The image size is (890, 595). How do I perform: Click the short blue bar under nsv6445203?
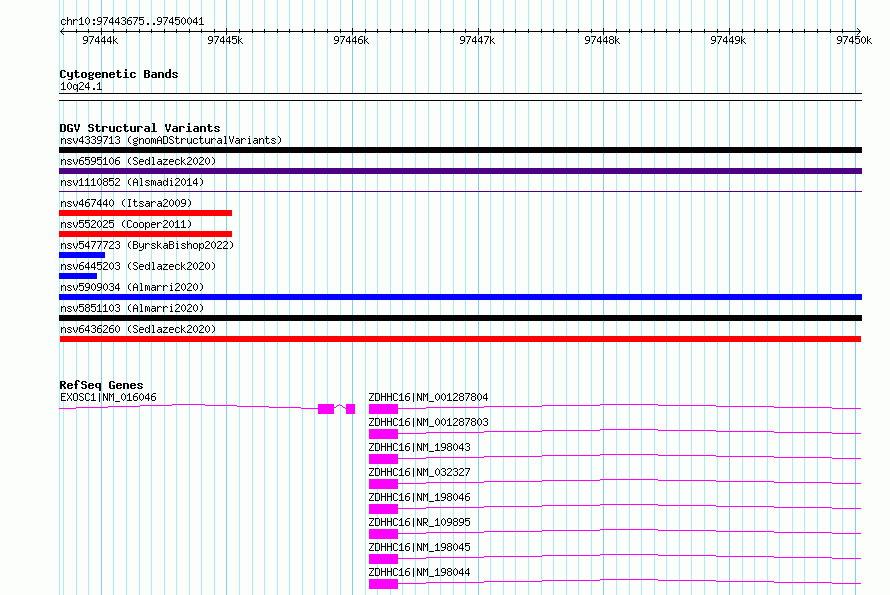click(78, 276)
